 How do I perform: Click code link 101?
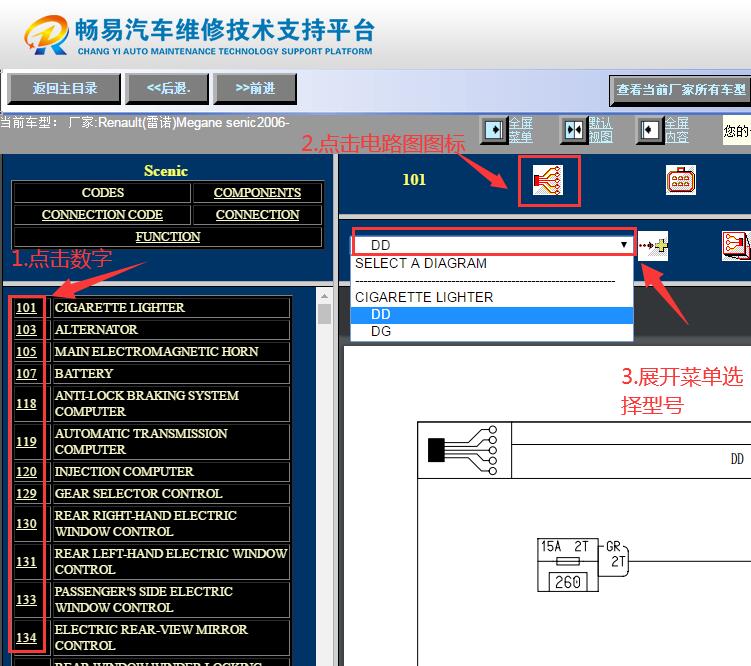tap(26, 307)
